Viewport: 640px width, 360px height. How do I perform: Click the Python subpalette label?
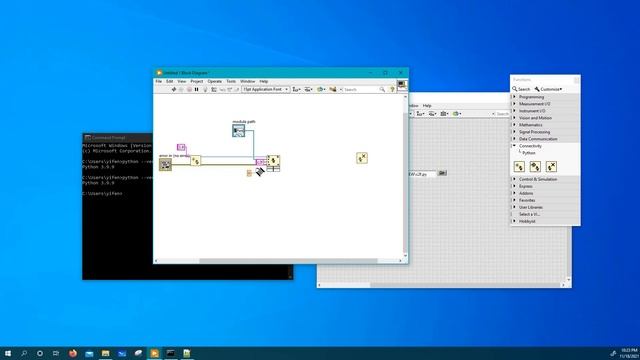pyautogui.click(x=529, y=153)
